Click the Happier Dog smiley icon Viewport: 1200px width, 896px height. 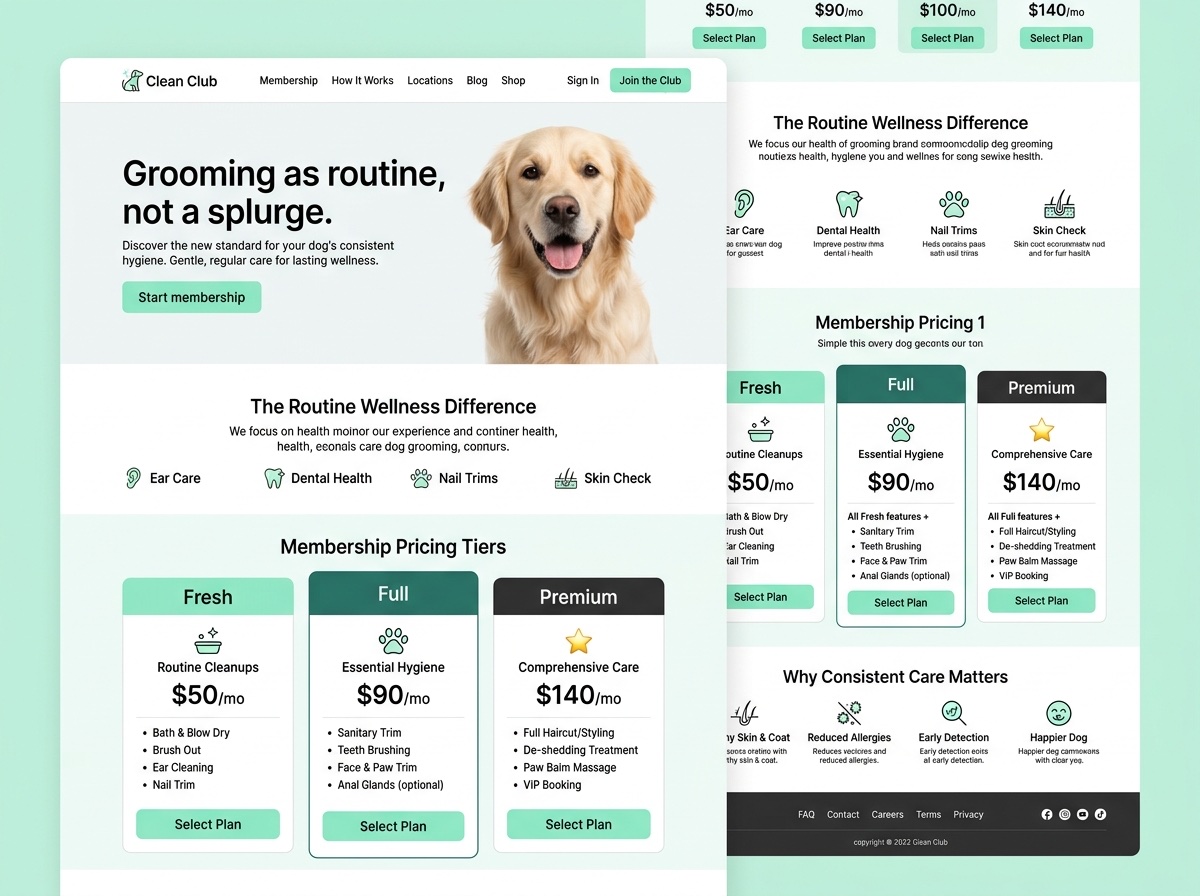click(x=1058, y=713)
